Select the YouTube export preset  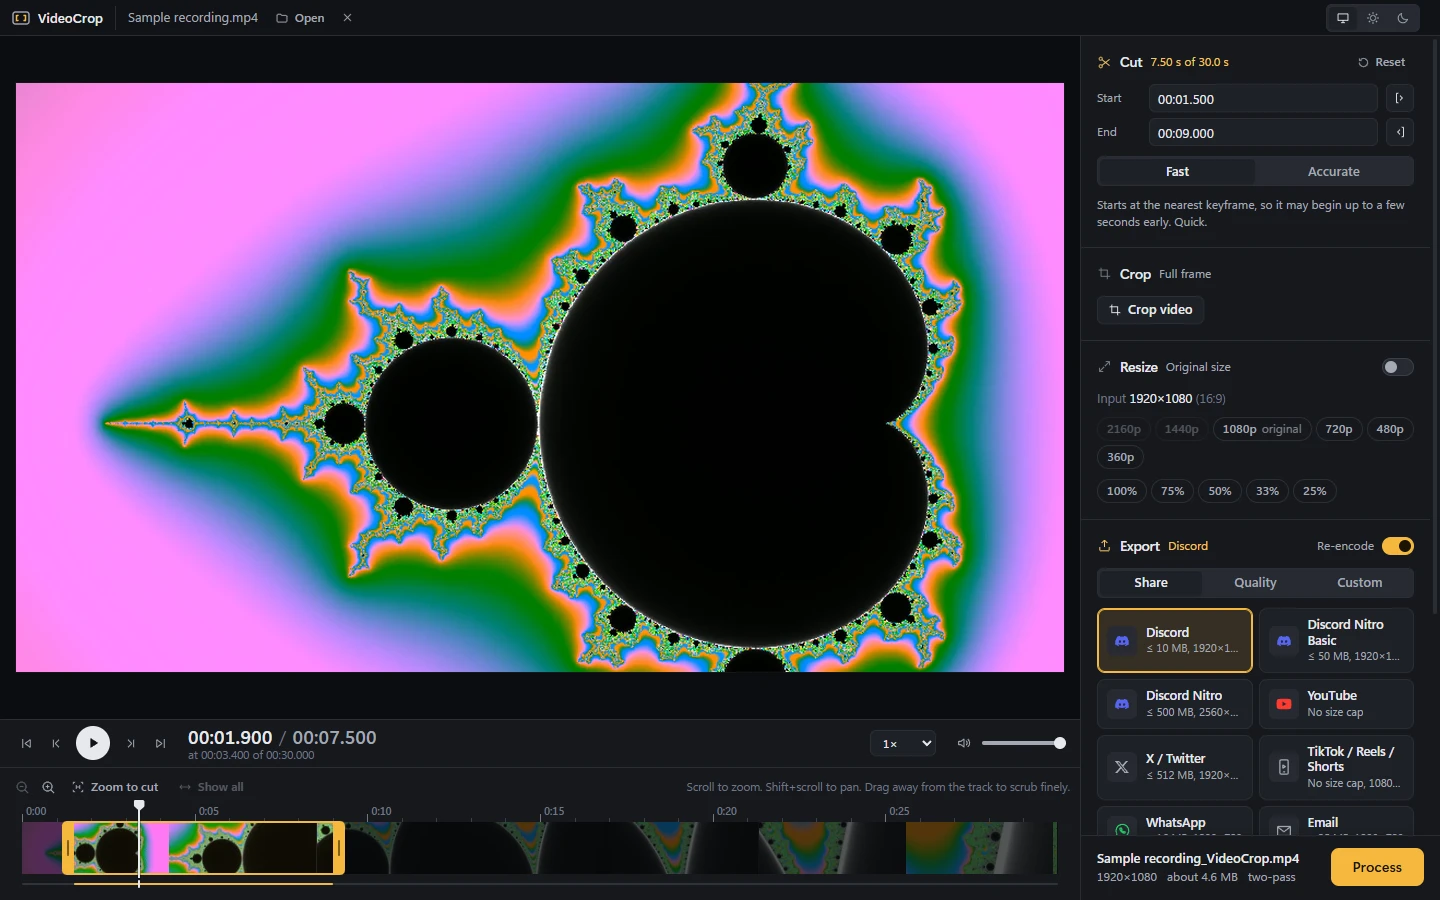[x=1336, y=704]
